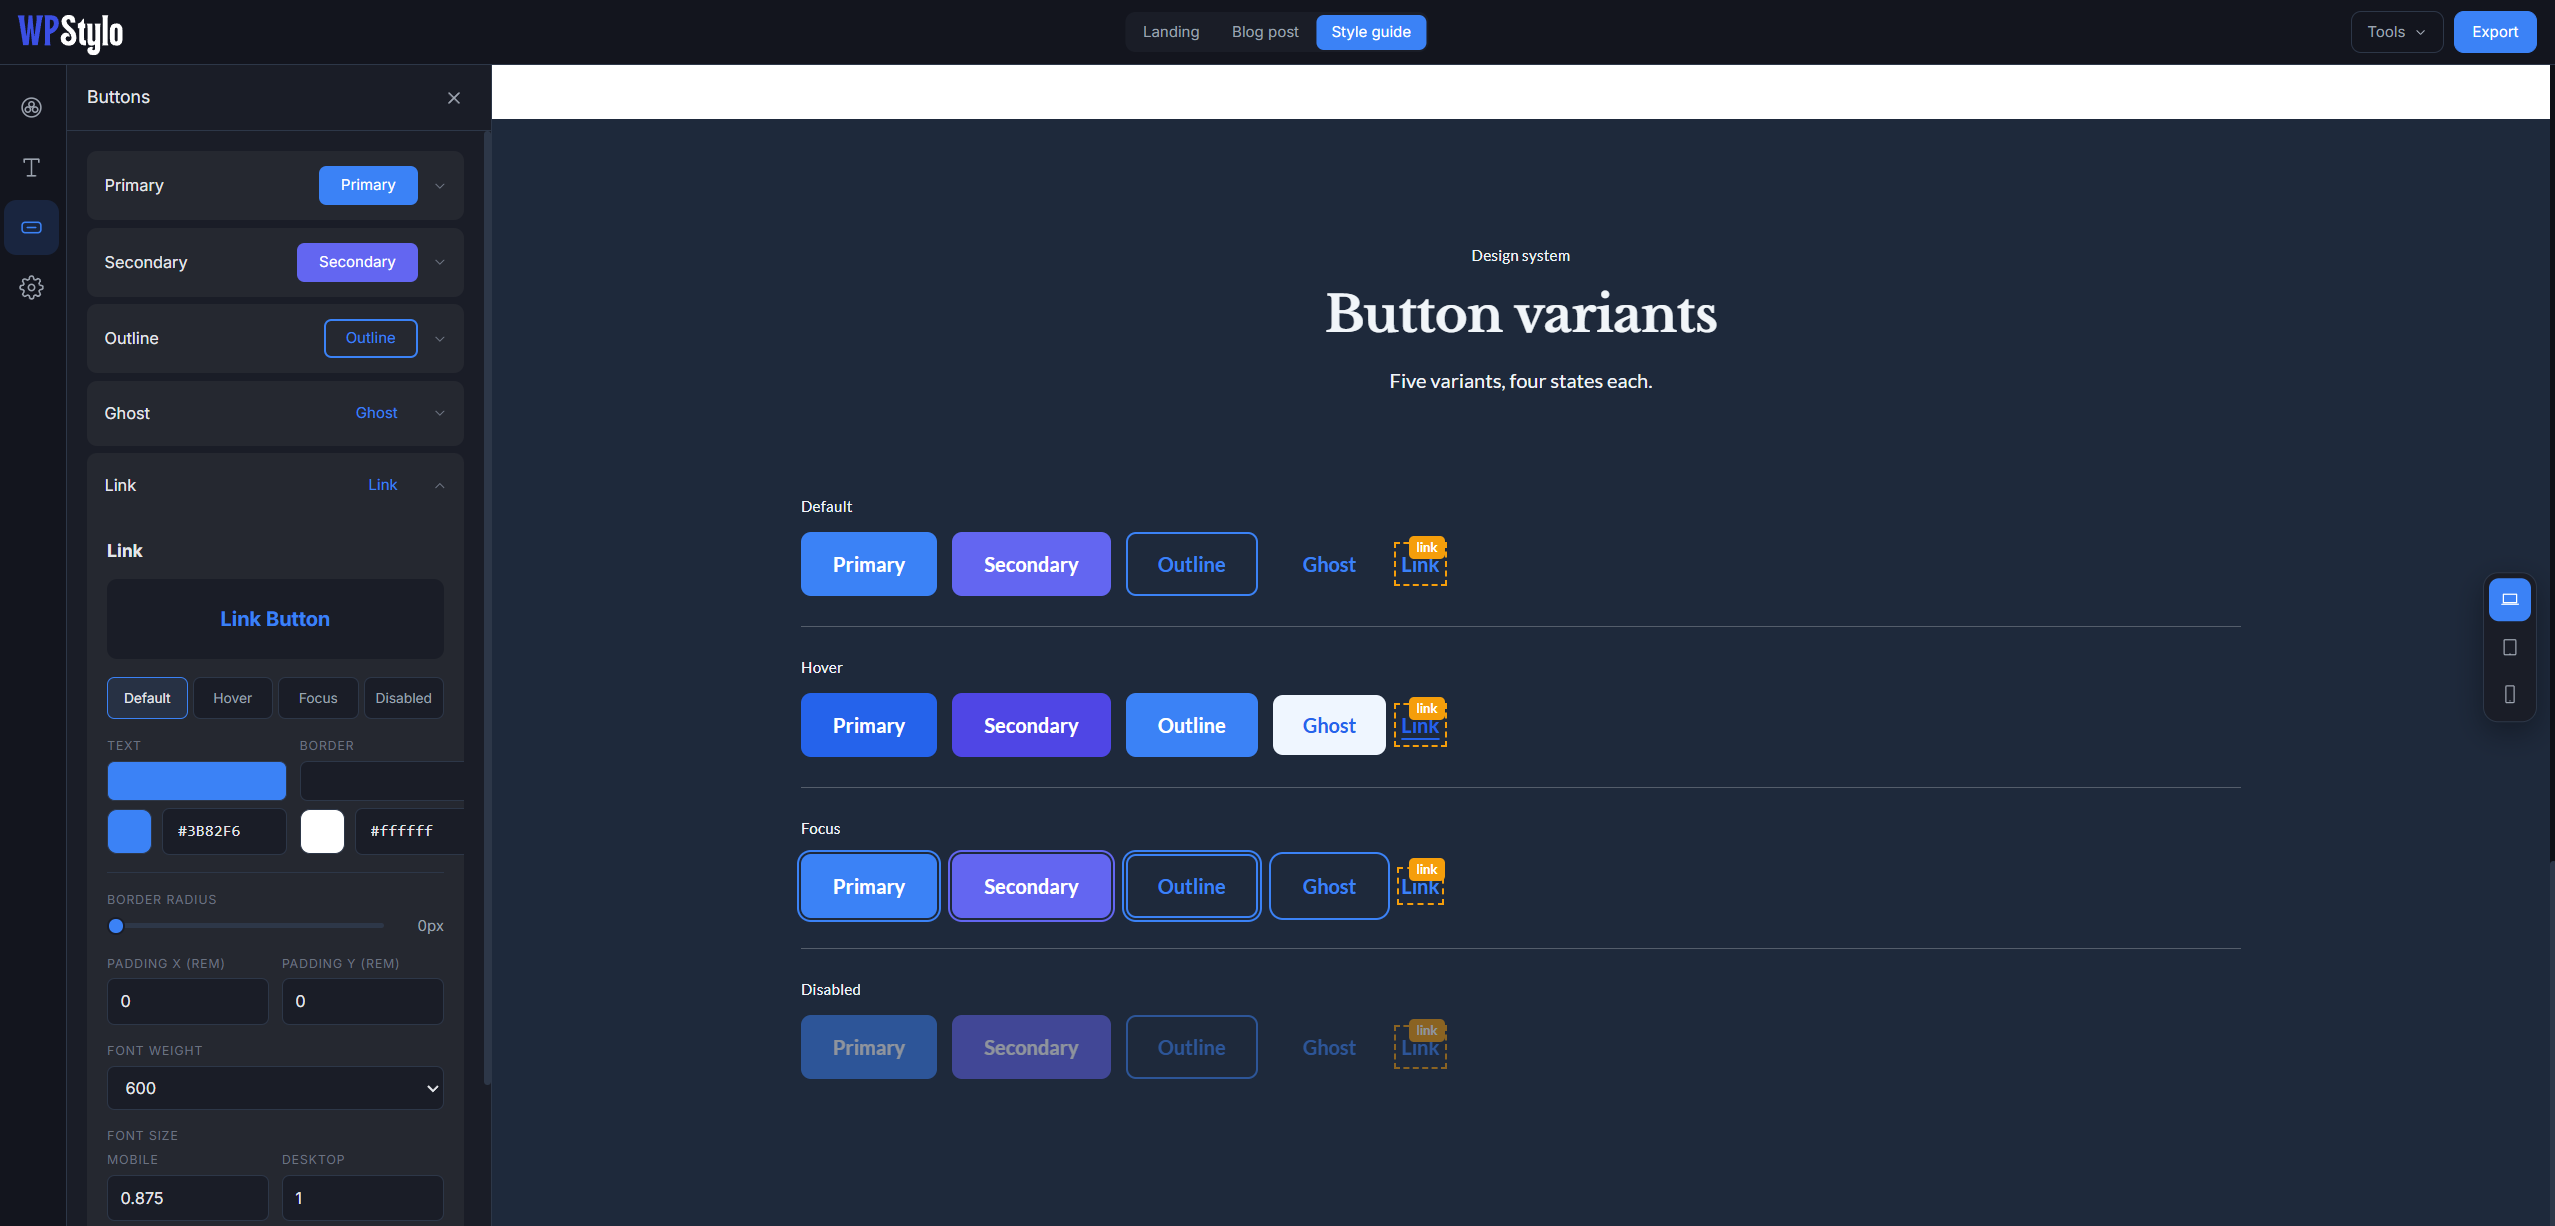
Task: Click the dark border color bar
Action: coord(382,781)
